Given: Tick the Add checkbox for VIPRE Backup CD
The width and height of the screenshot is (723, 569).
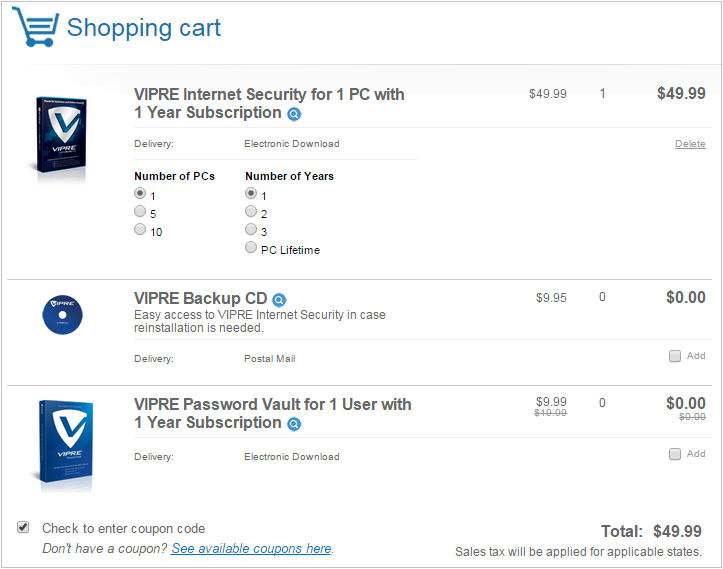Looking at the screenshot, I should pos(675,356).
